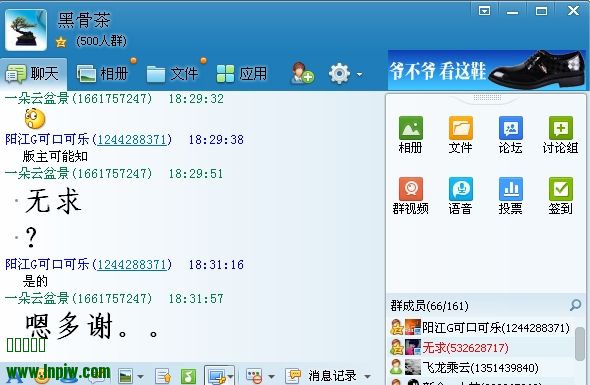This screenshot has height=385, width=590.
Task: Start 群视频 group video
Action: [411, 189]
